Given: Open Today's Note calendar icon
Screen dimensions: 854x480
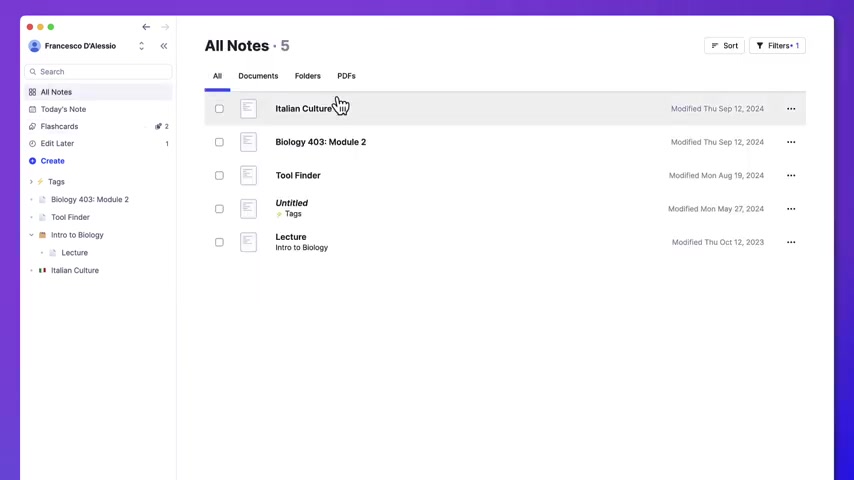Looking at the screenshot, I should (33, 109).
